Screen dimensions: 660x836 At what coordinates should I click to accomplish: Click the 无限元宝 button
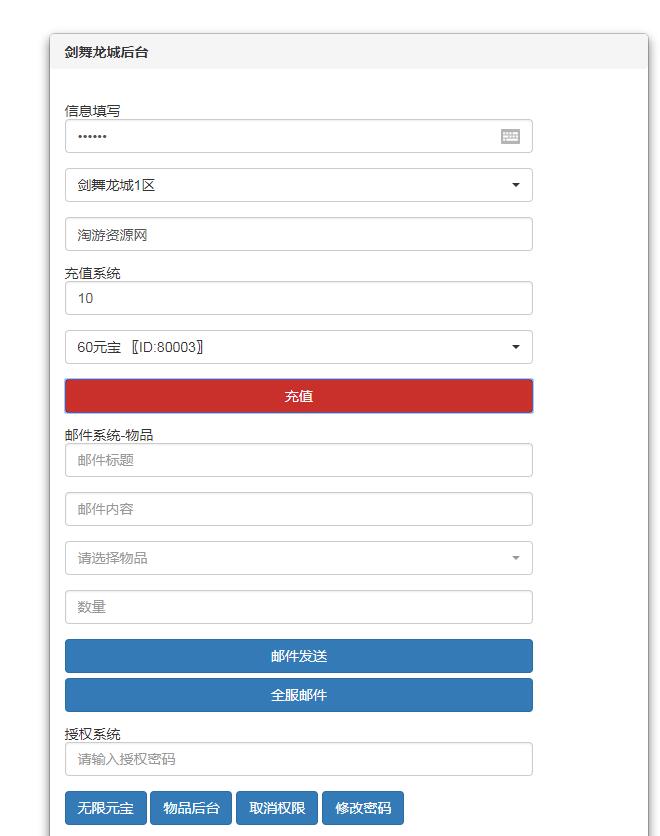(x=105, y=808)
